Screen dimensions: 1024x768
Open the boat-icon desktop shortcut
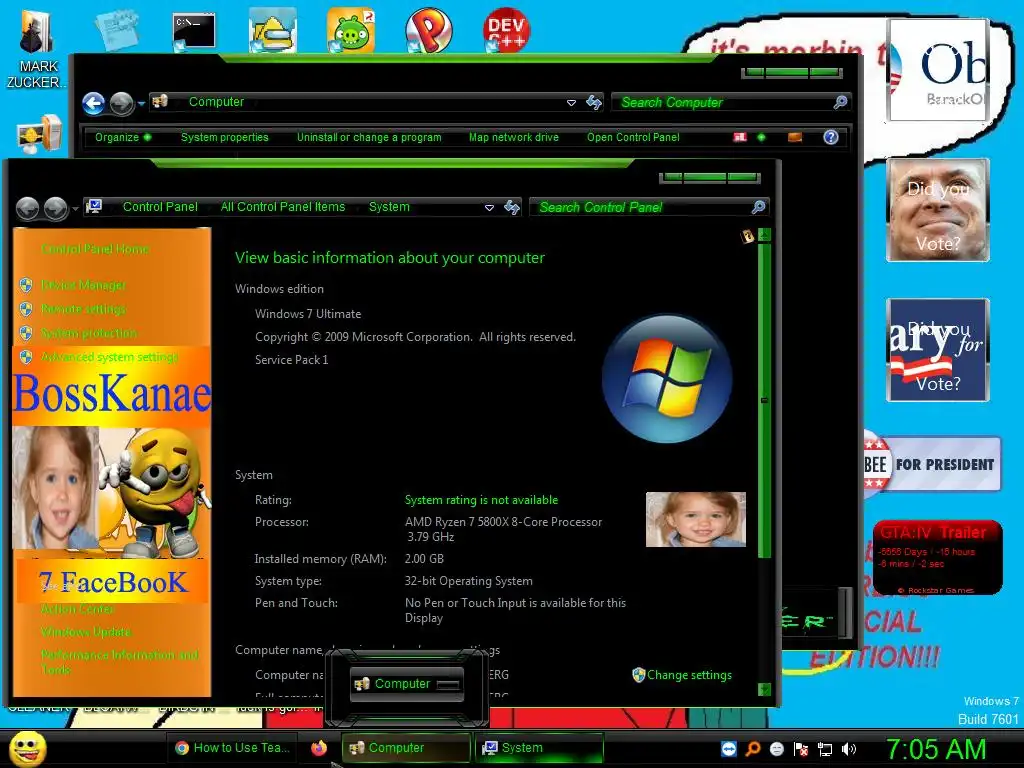pos(272,30)
